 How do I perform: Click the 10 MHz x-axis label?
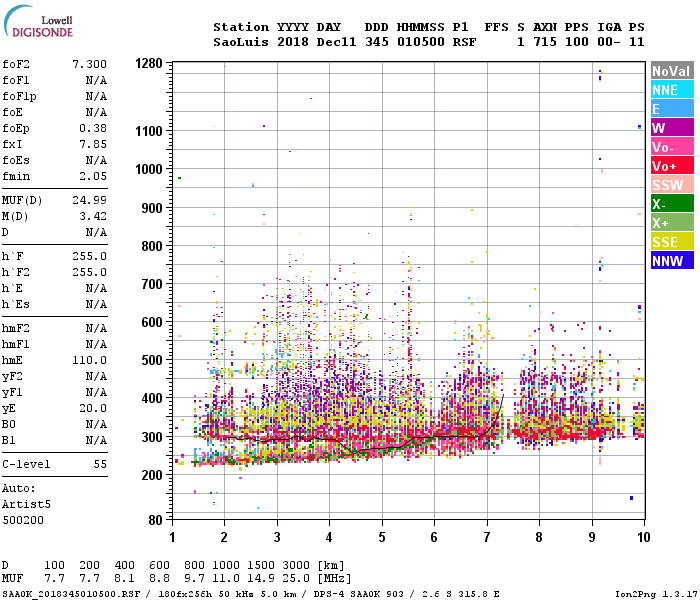click(x=643, y=537)
